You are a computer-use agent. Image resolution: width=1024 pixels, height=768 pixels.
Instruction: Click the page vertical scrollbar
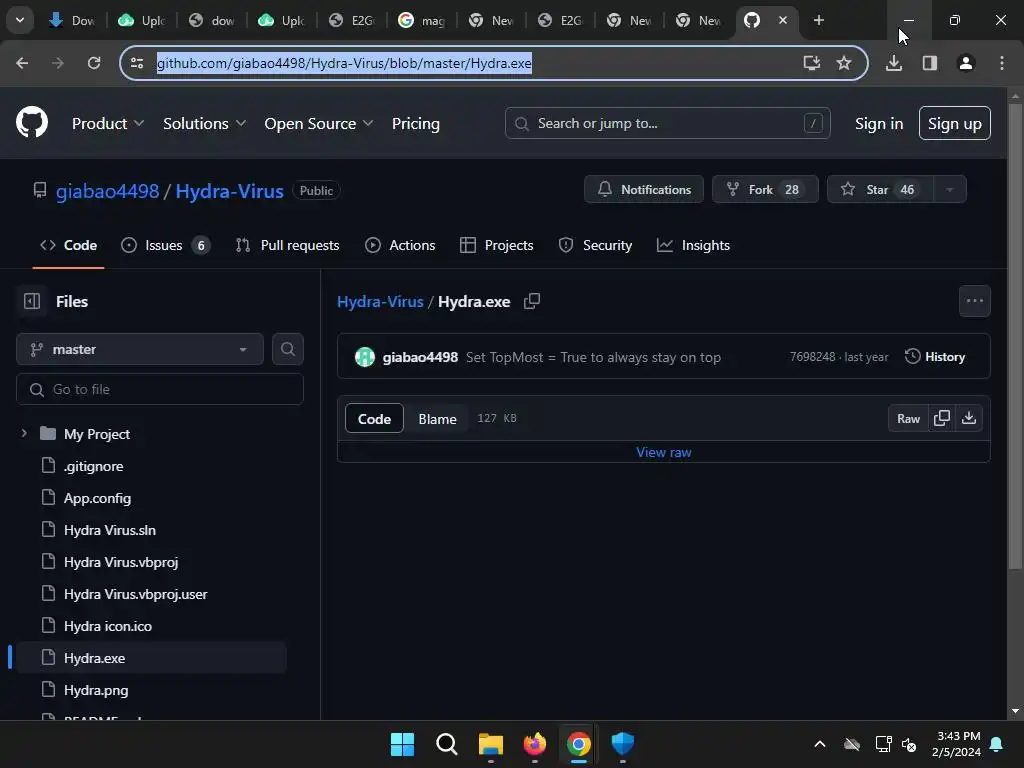(1015, 337)
